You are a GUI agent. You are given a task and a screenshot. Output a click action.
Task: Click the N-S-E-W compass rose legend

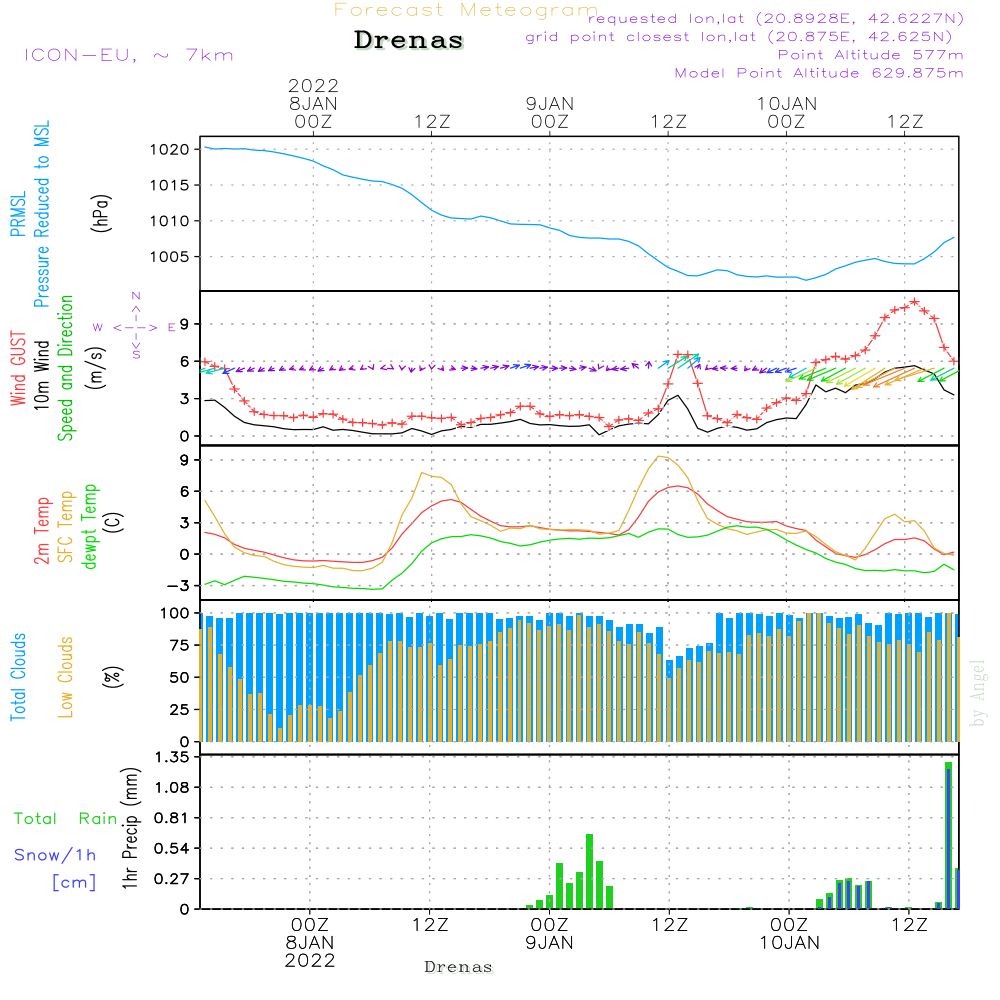[135, 325]
